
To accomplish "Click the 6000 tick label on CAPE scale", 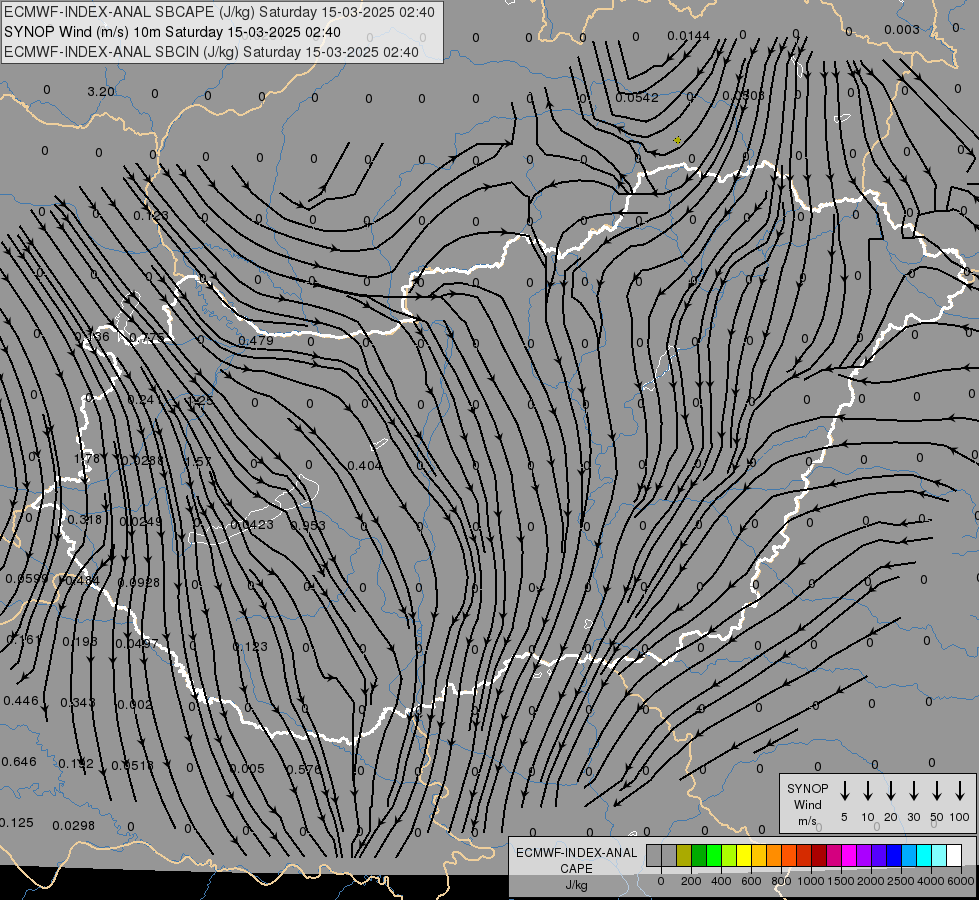I will [x=962, y=881].
